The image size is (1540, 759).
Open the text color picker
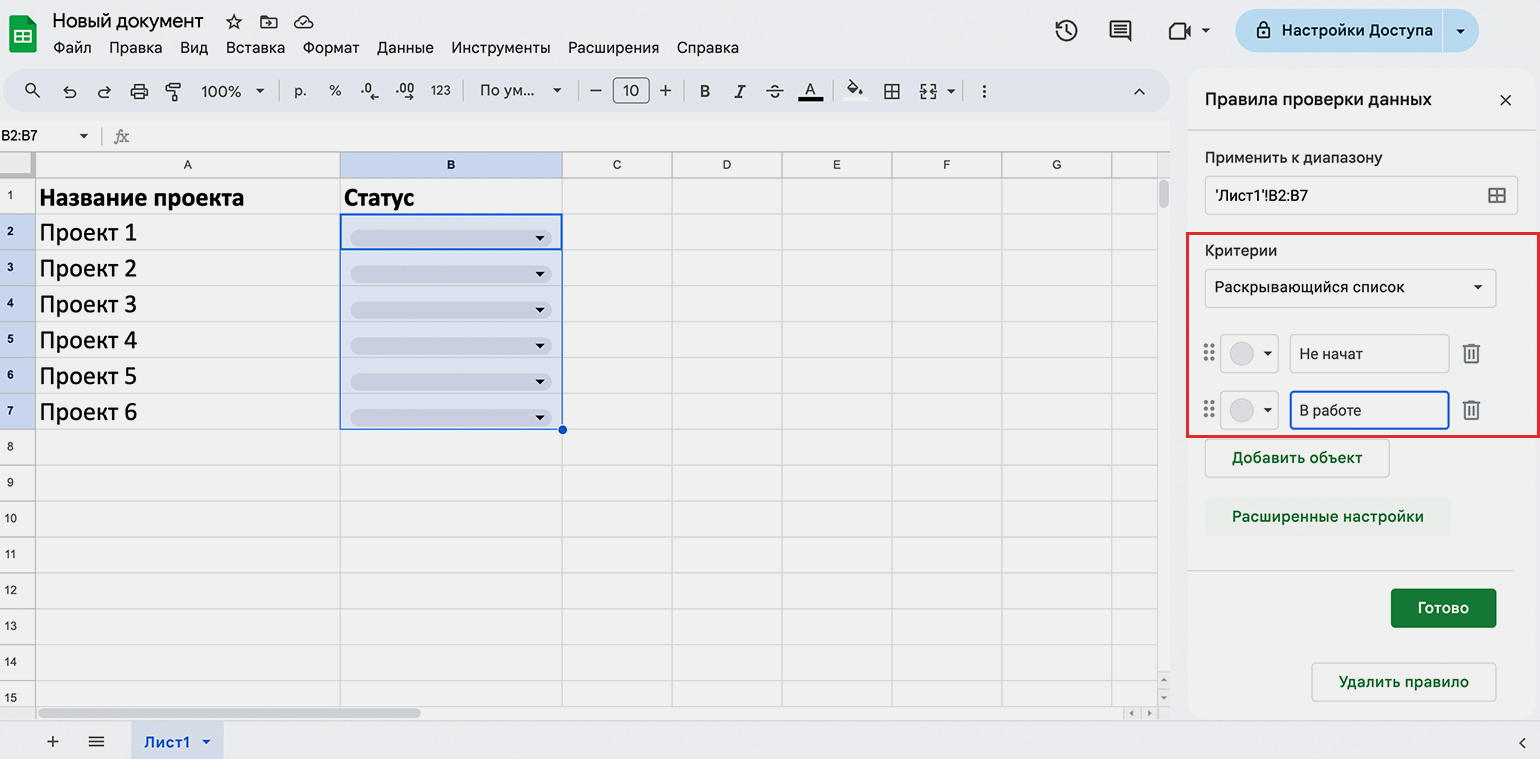click(x=810, y=91)
